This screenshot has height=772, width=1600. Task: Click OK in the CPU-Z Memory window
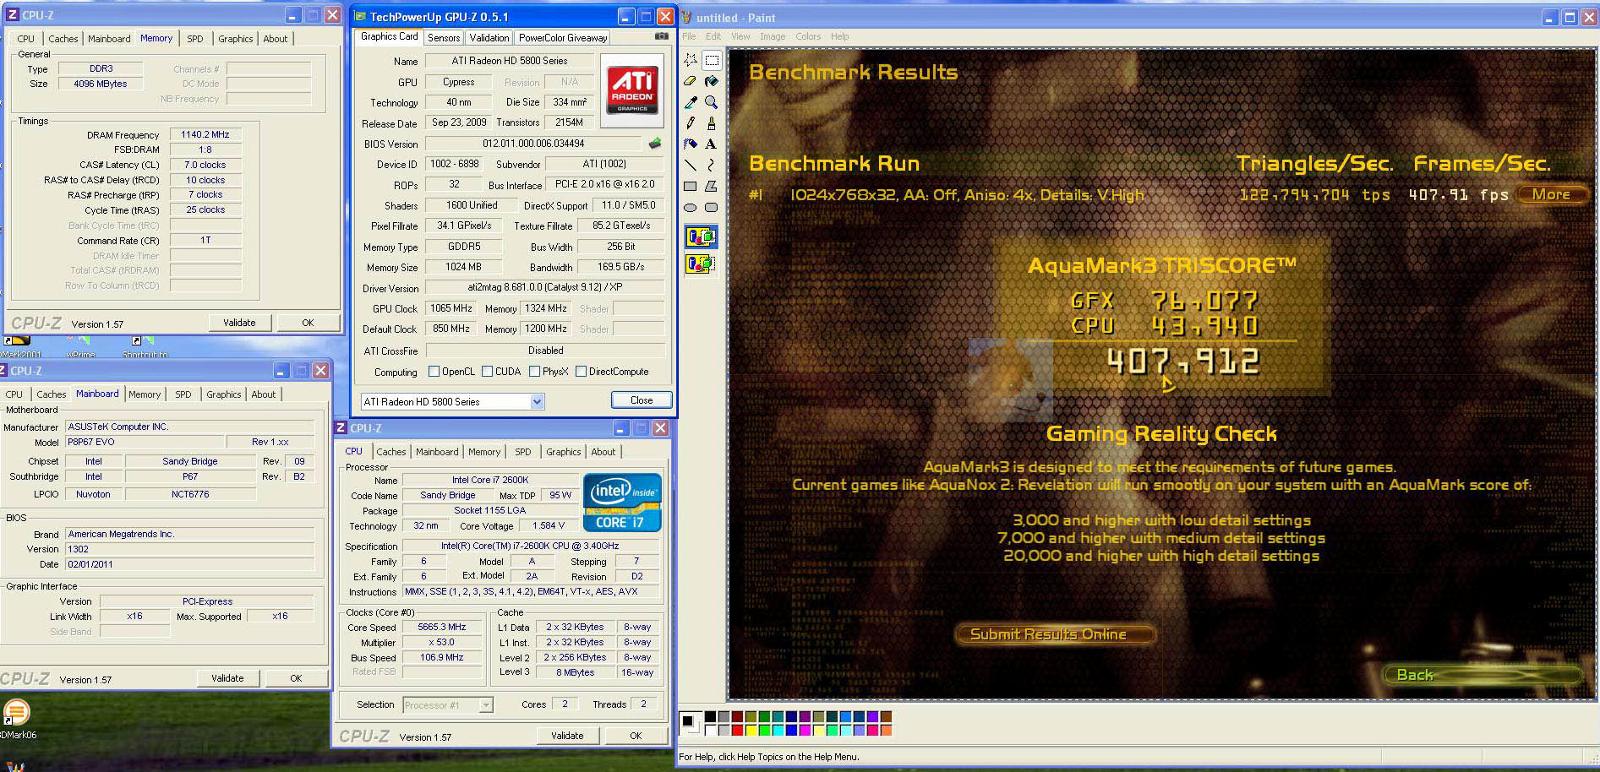(308, 323)
